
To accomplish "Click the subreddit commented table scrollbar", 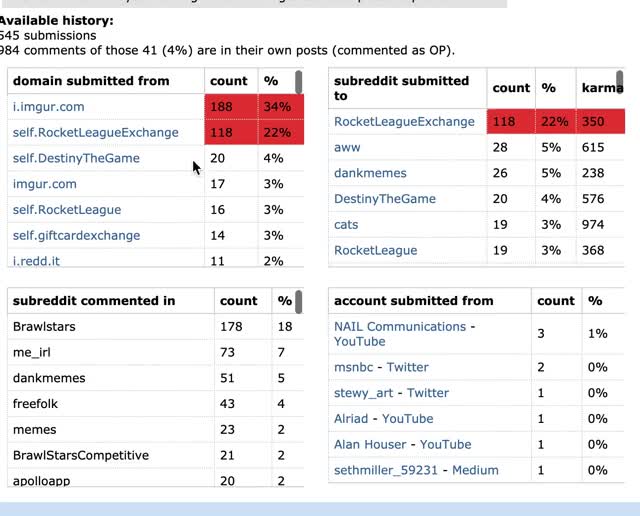I will [x=298, y=302].
